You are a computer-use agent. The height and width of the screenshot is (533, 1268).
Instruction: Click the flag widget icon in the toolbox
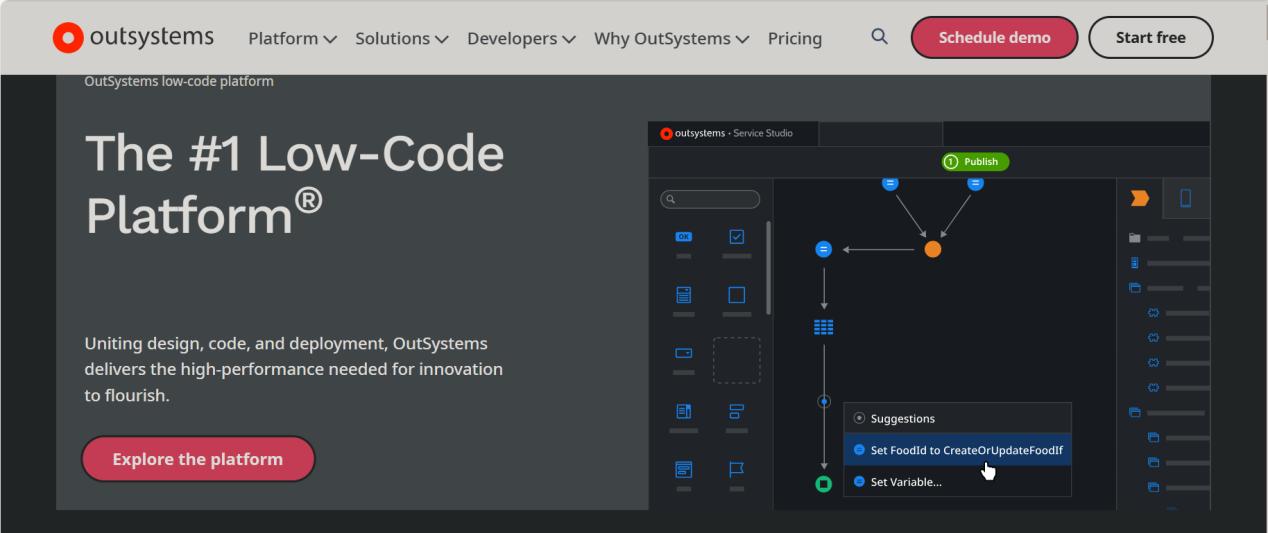coord(737,468)
